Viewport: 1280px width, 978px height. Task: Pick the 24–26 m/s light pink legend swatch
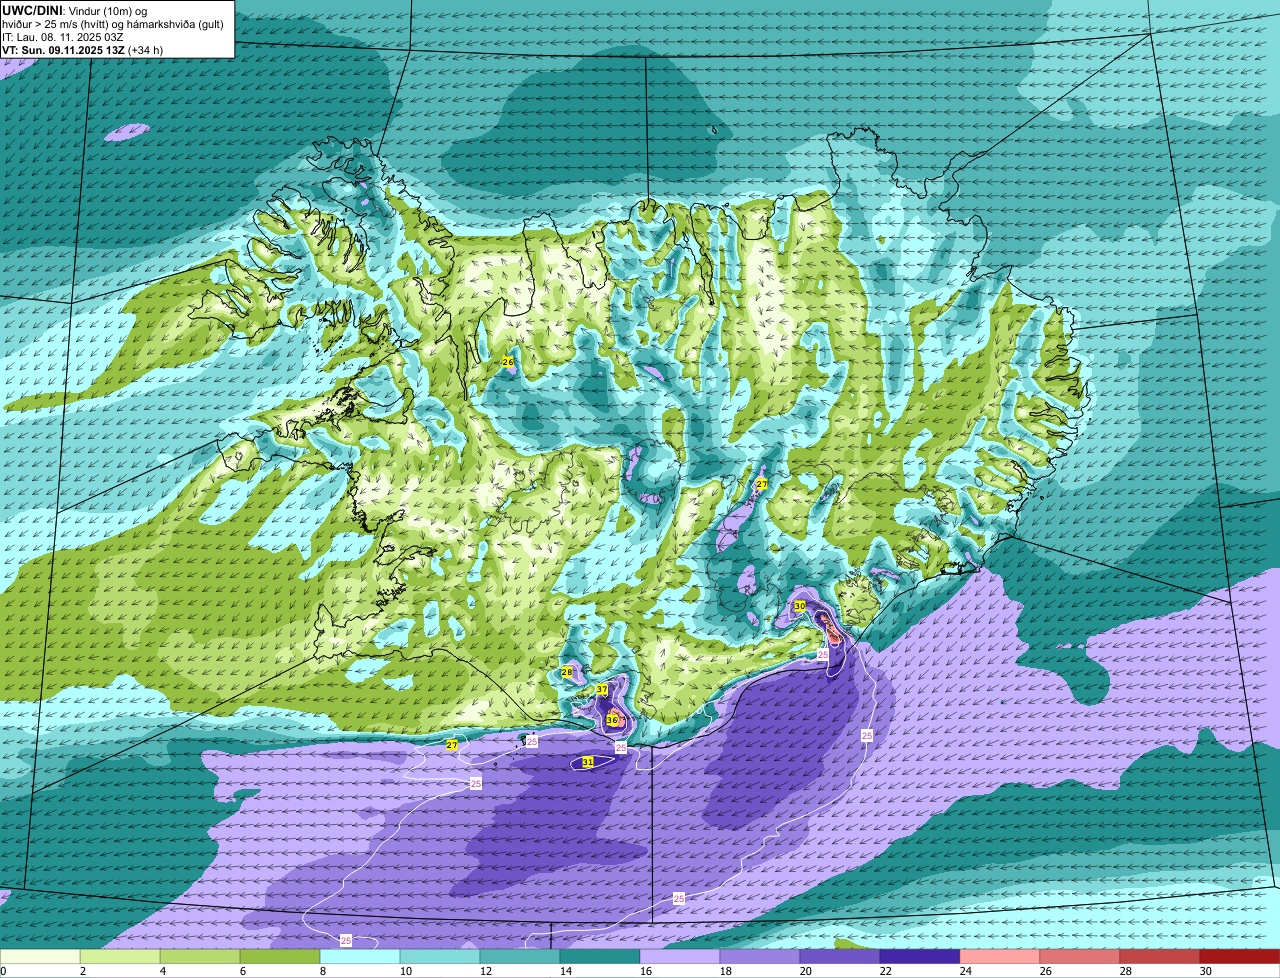pyautogui.click(x=1000, y=957)
